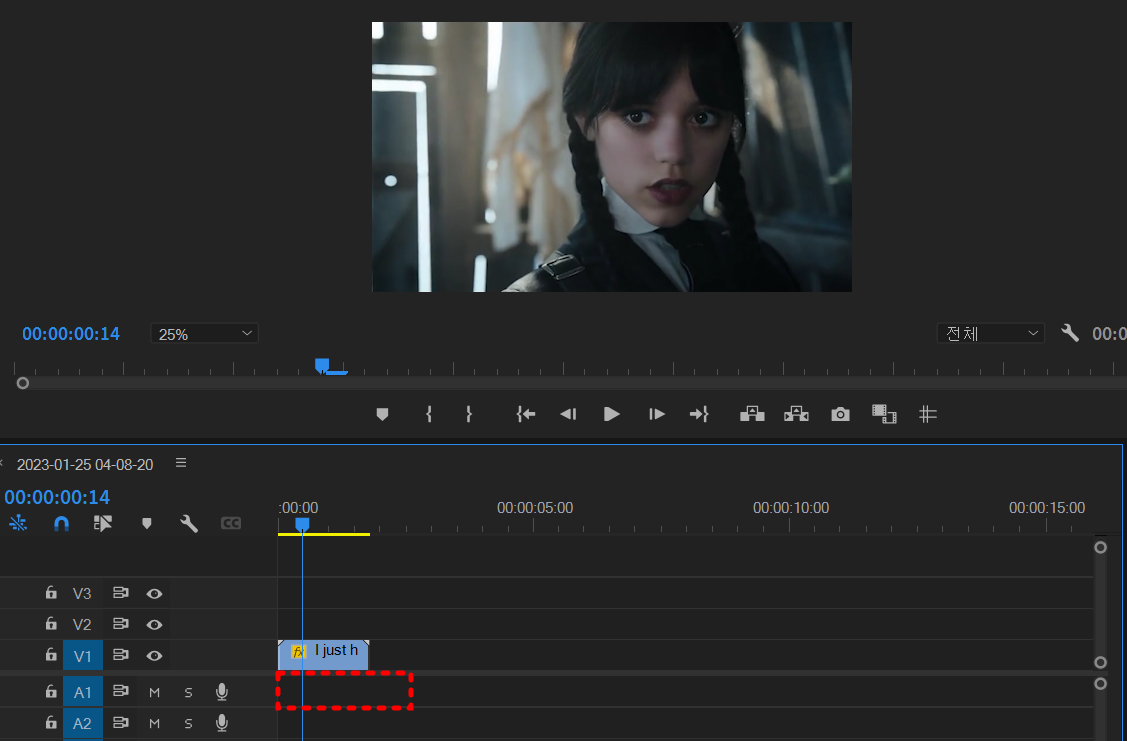
Task: Toggle sync lock on V3
Action: pyautogui.click(x=121, y=593)
